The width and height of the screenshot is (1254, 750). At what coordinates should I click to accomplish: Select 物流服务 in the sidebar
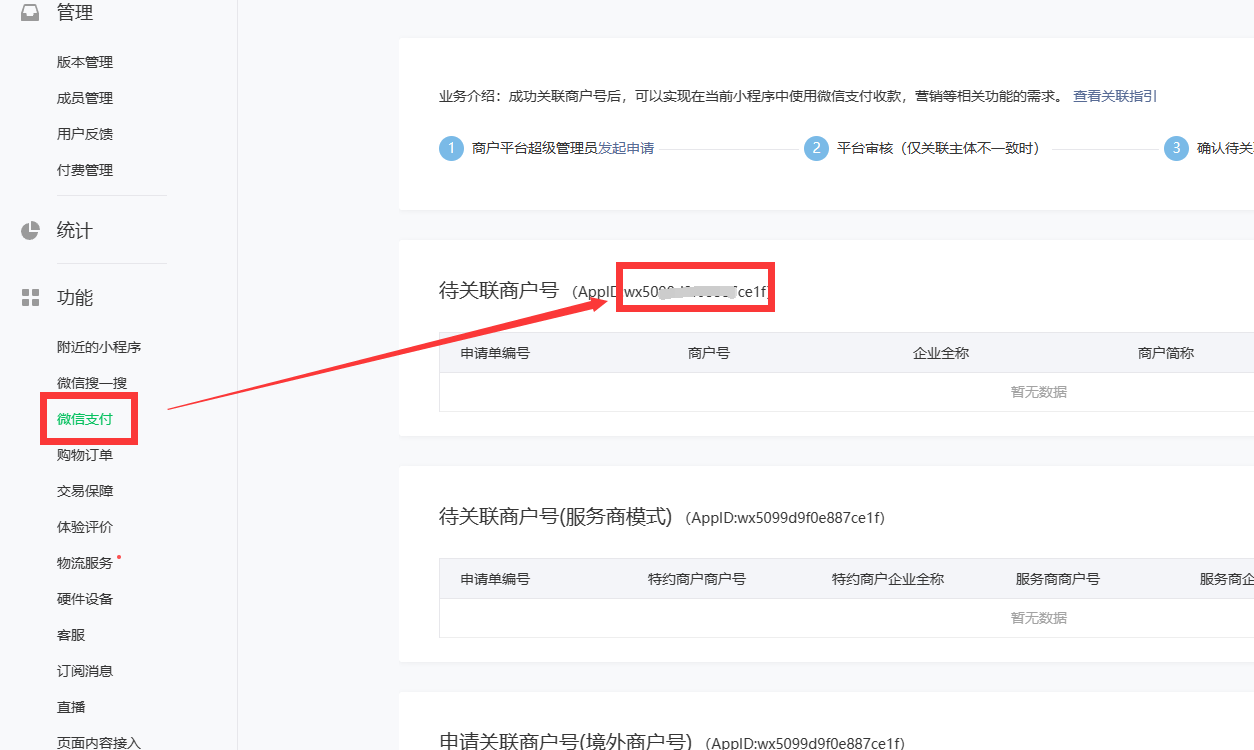pyautogui.click(x=85, y=563)
